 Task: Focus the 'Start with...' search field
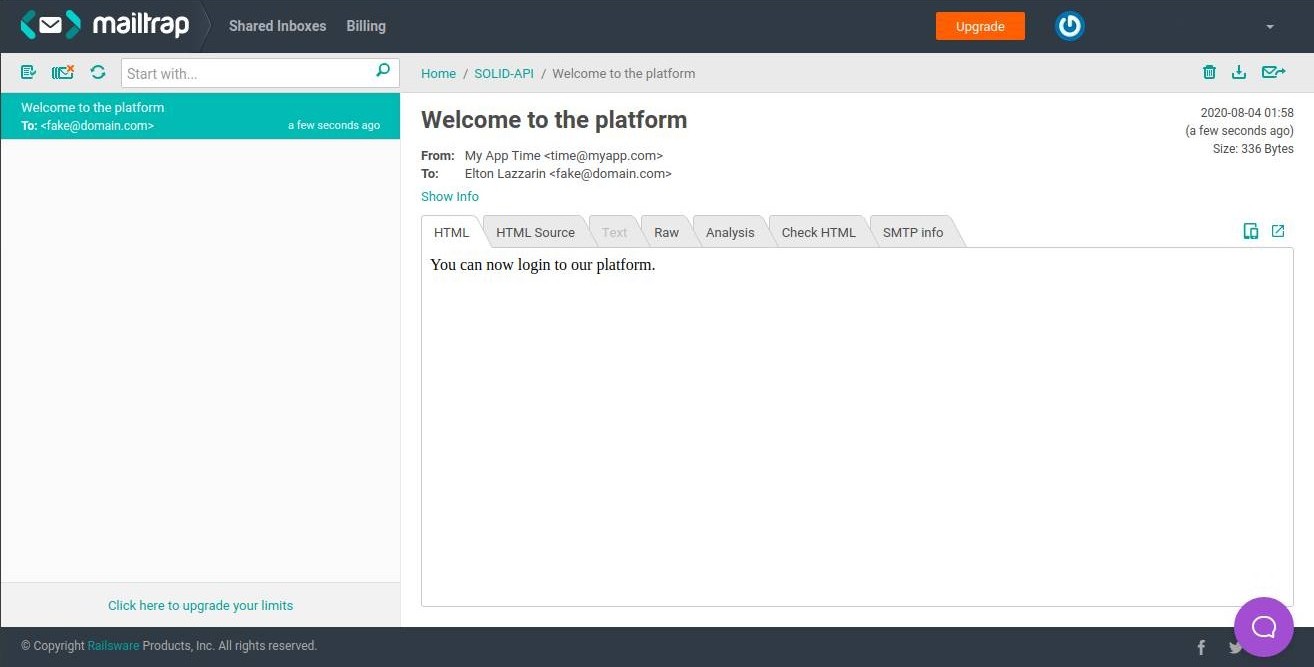pyautogui.click(x=248, y=73)
